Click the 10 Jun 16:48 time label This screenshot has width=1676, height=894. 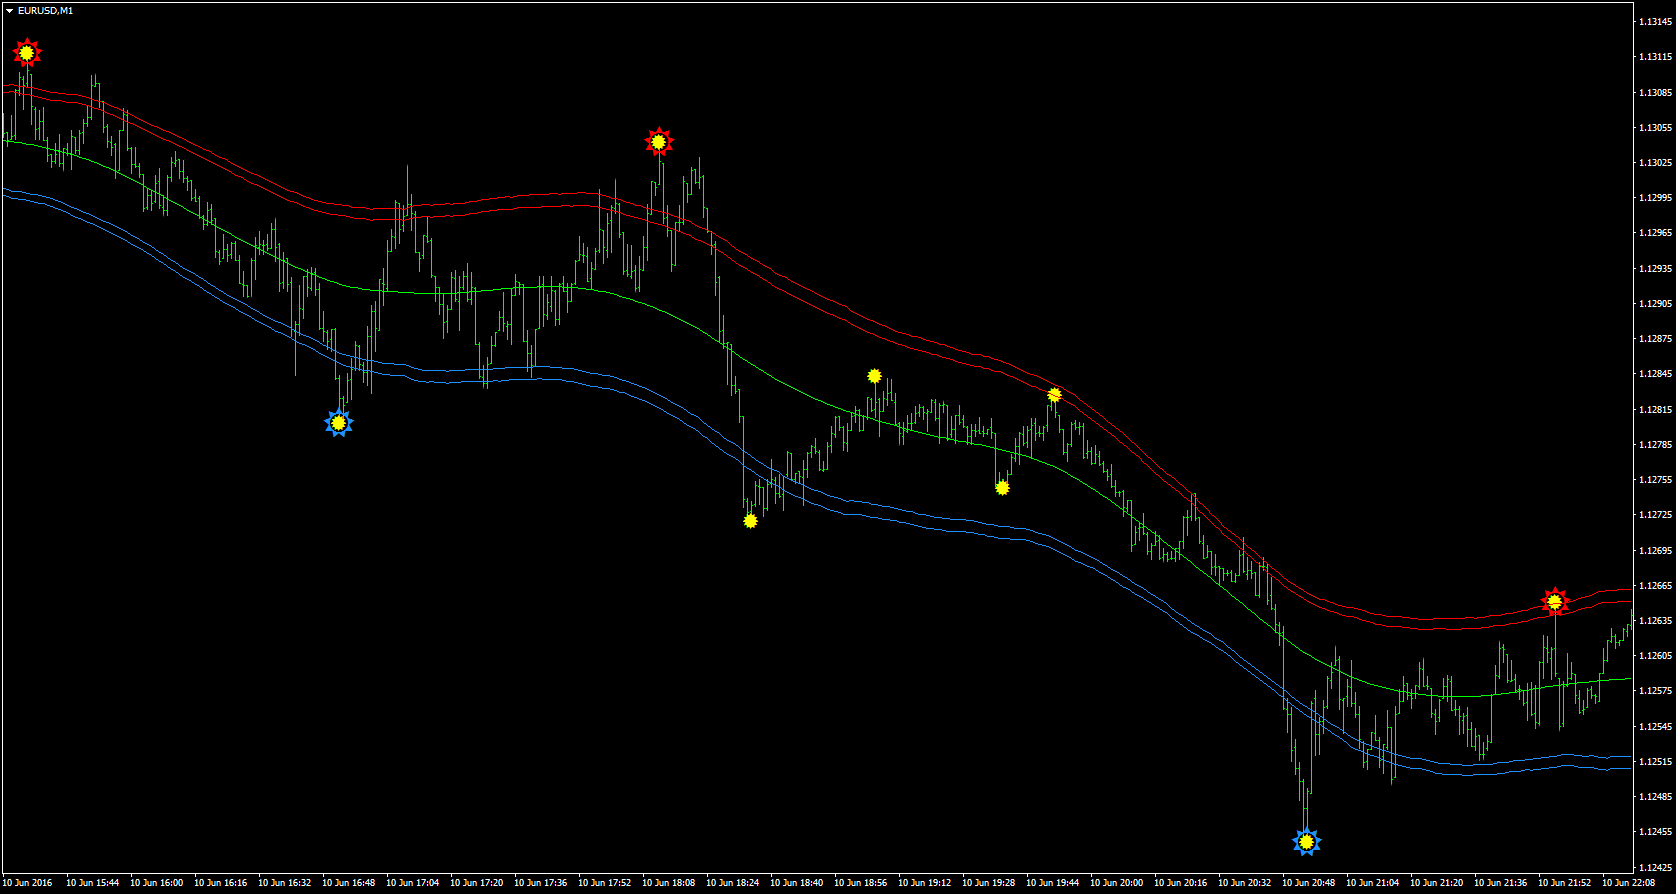pos(349,883)
